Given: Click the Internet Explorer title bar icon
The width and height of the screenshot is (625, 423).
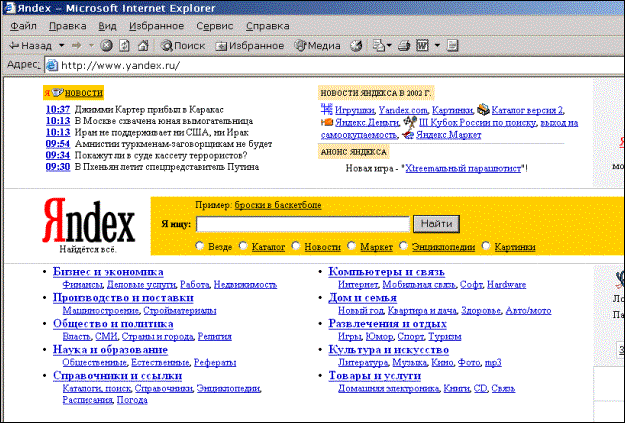Looking at the screenshot, I should 10,8.
